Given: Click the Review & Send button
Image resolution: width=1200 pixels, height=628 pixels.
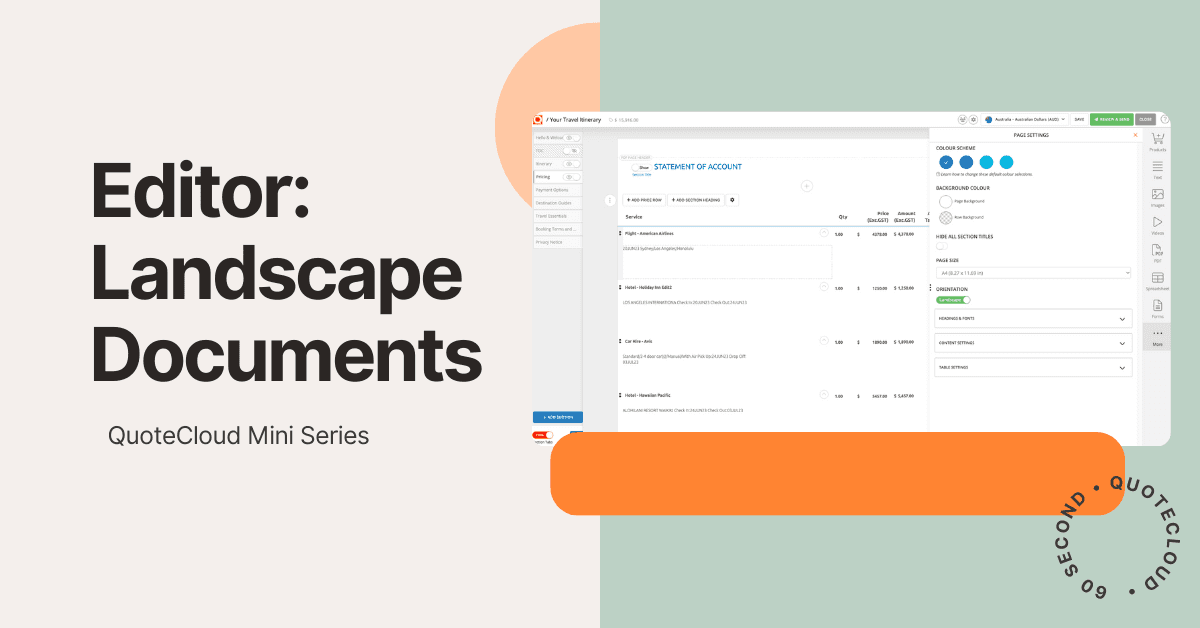Looking at the screenshot, I should point(1111,119).
